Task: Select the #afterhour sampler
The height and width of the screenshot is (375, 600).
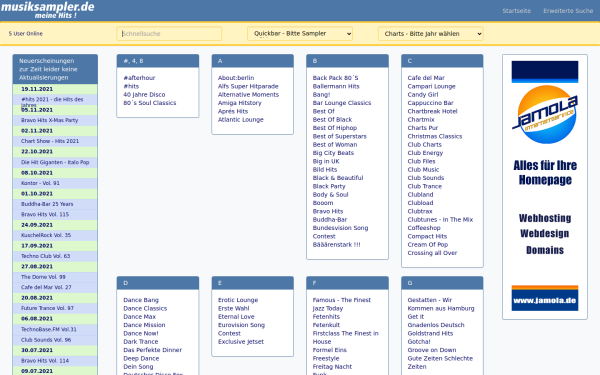Action: point(139,78)
